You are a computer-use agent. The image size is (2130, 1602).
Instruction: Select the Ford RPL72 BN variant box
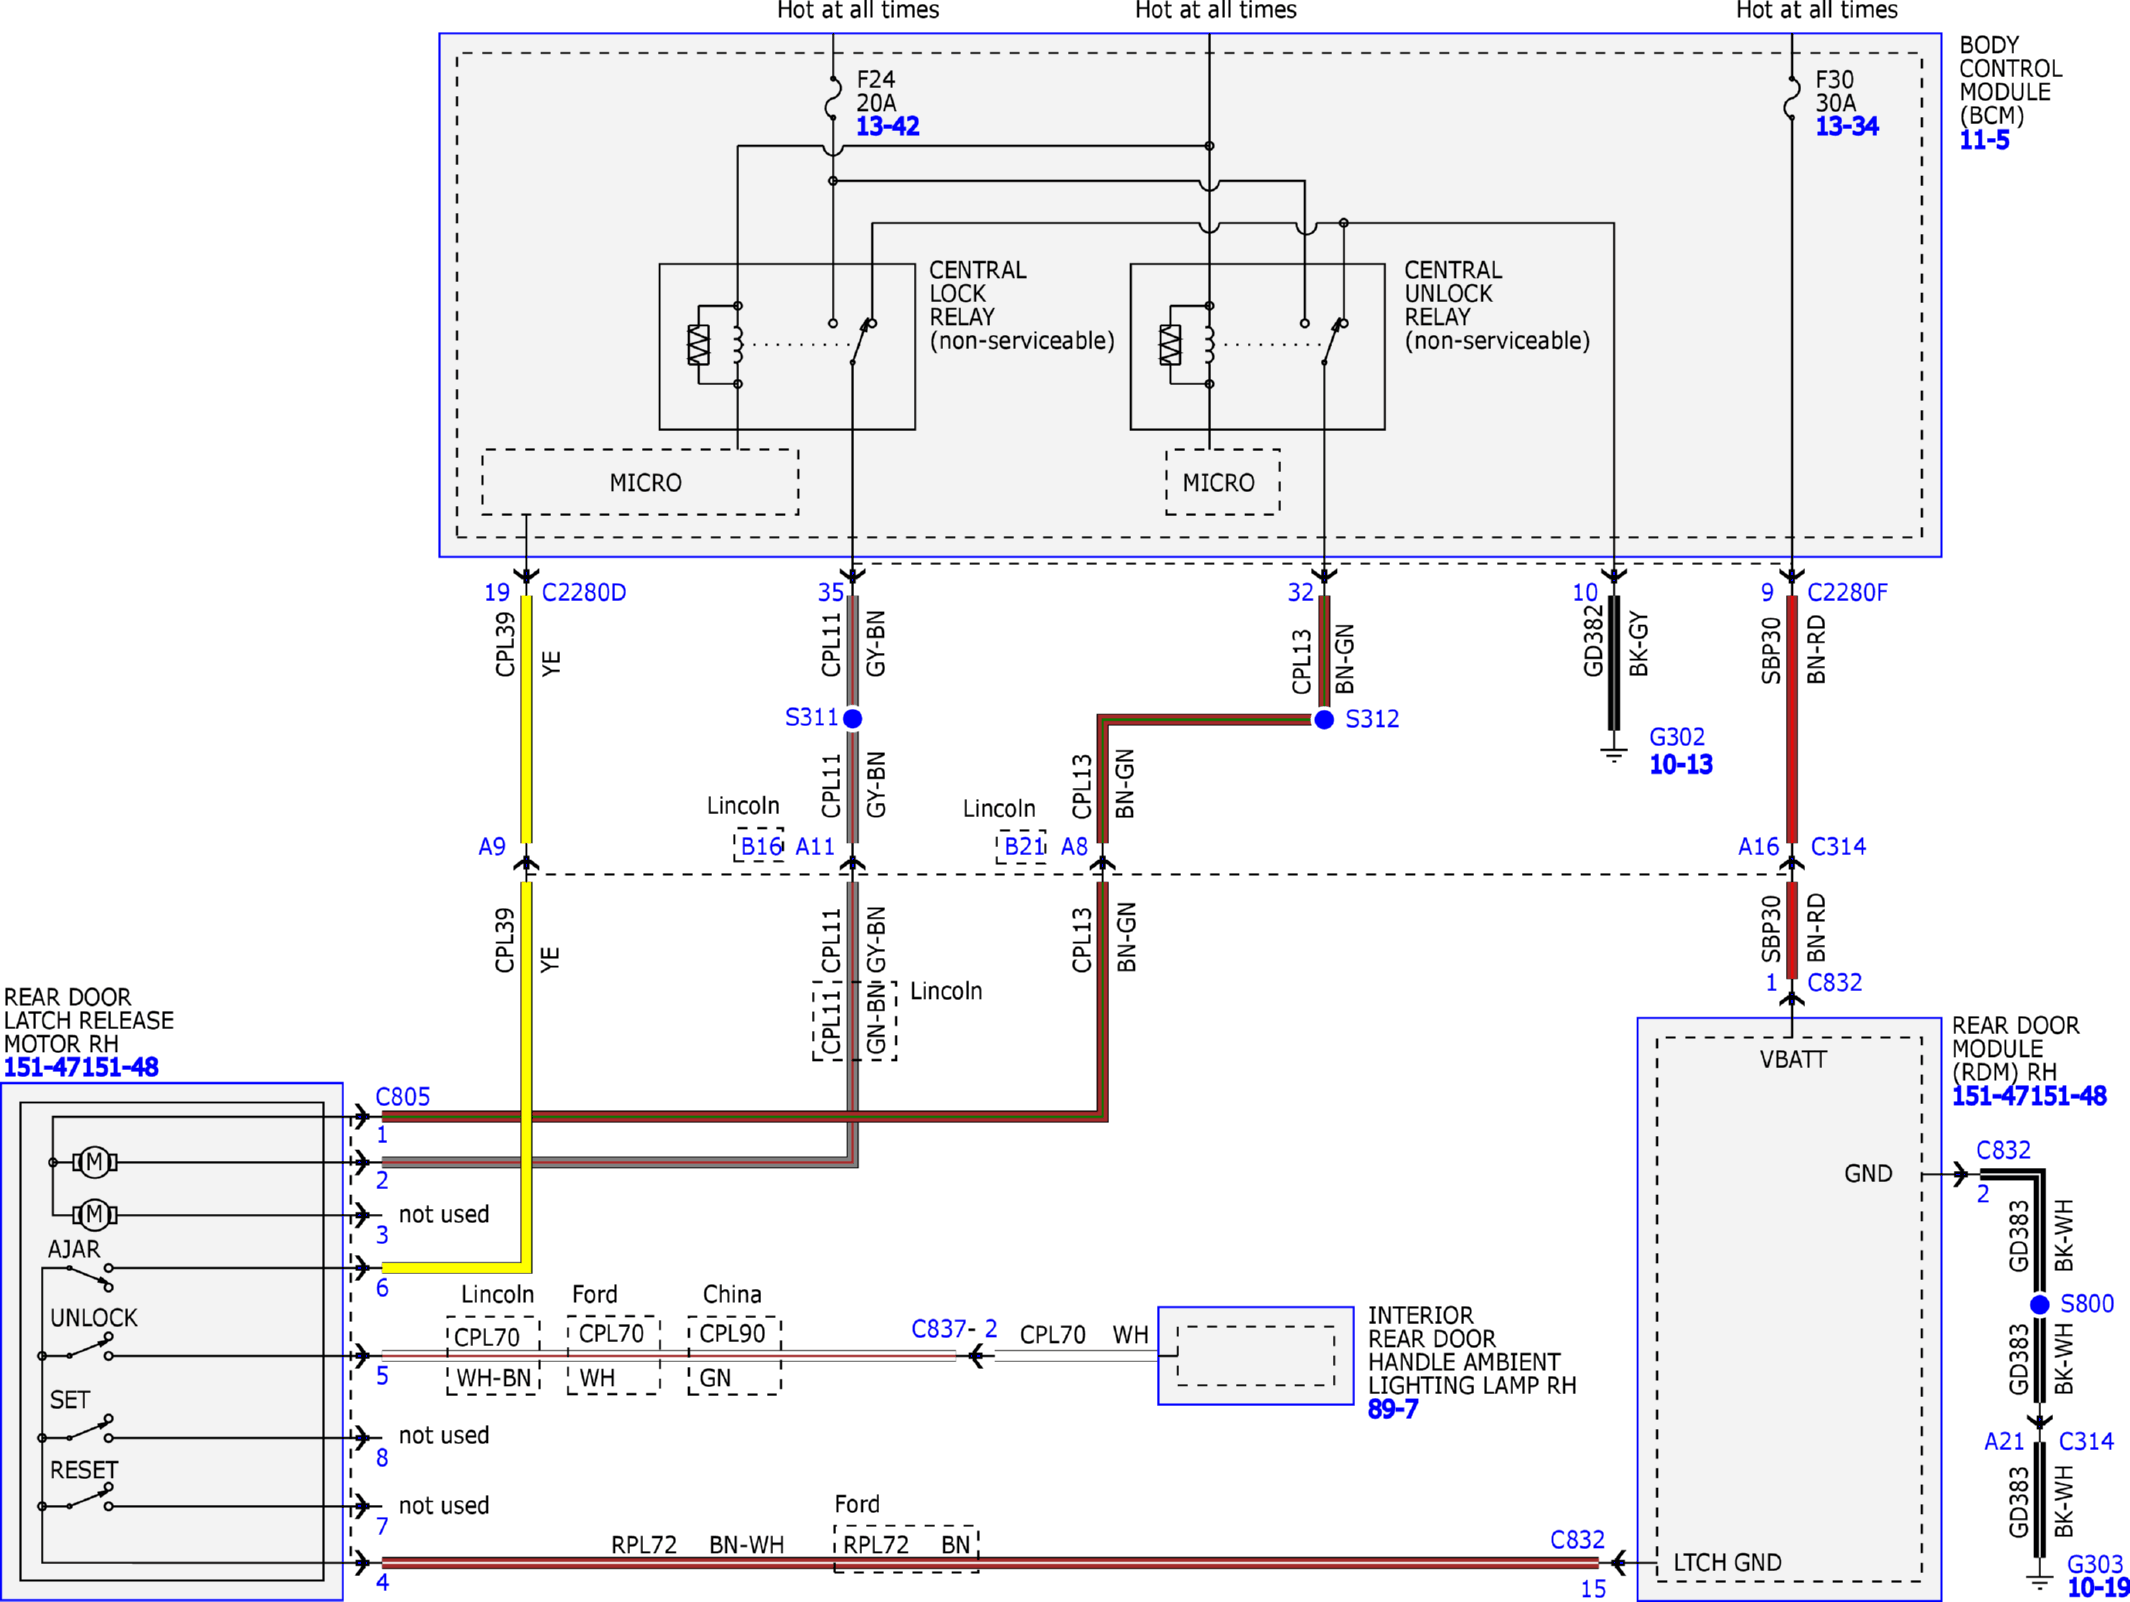coord(906,1549)
